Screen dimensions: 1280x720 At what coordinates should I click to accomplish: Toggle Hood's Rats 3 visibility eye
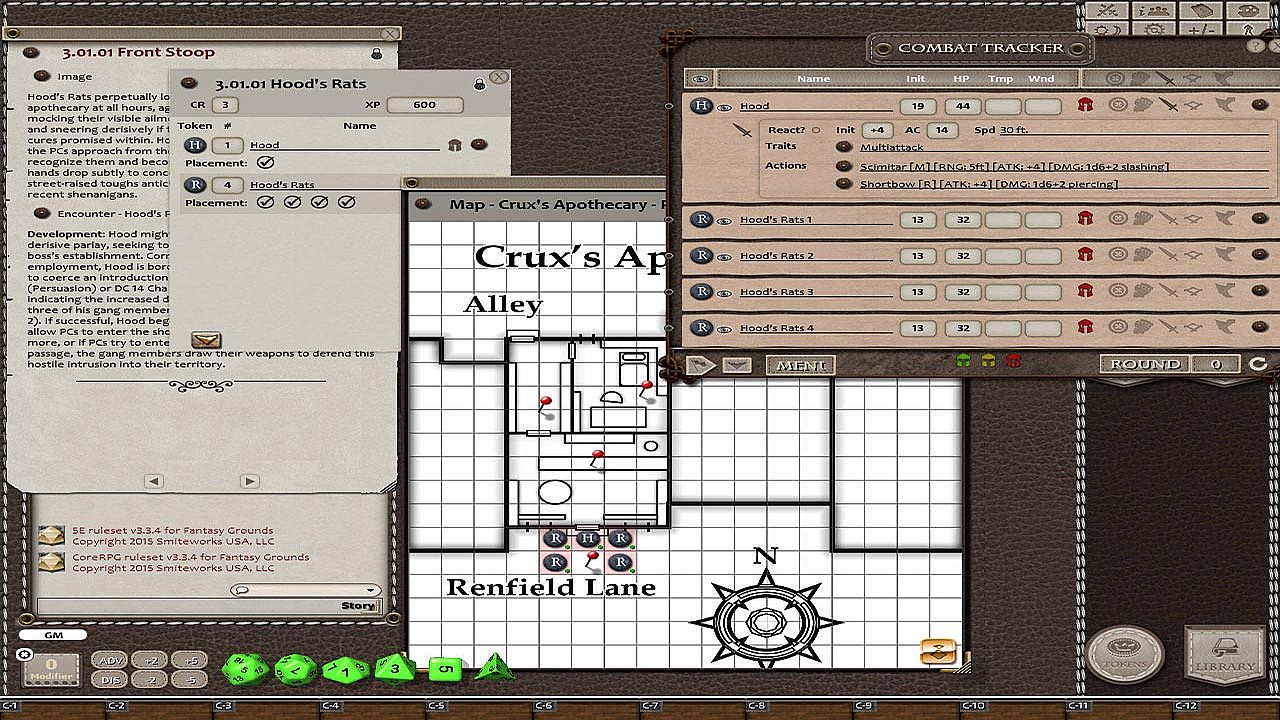pos(725,293)
